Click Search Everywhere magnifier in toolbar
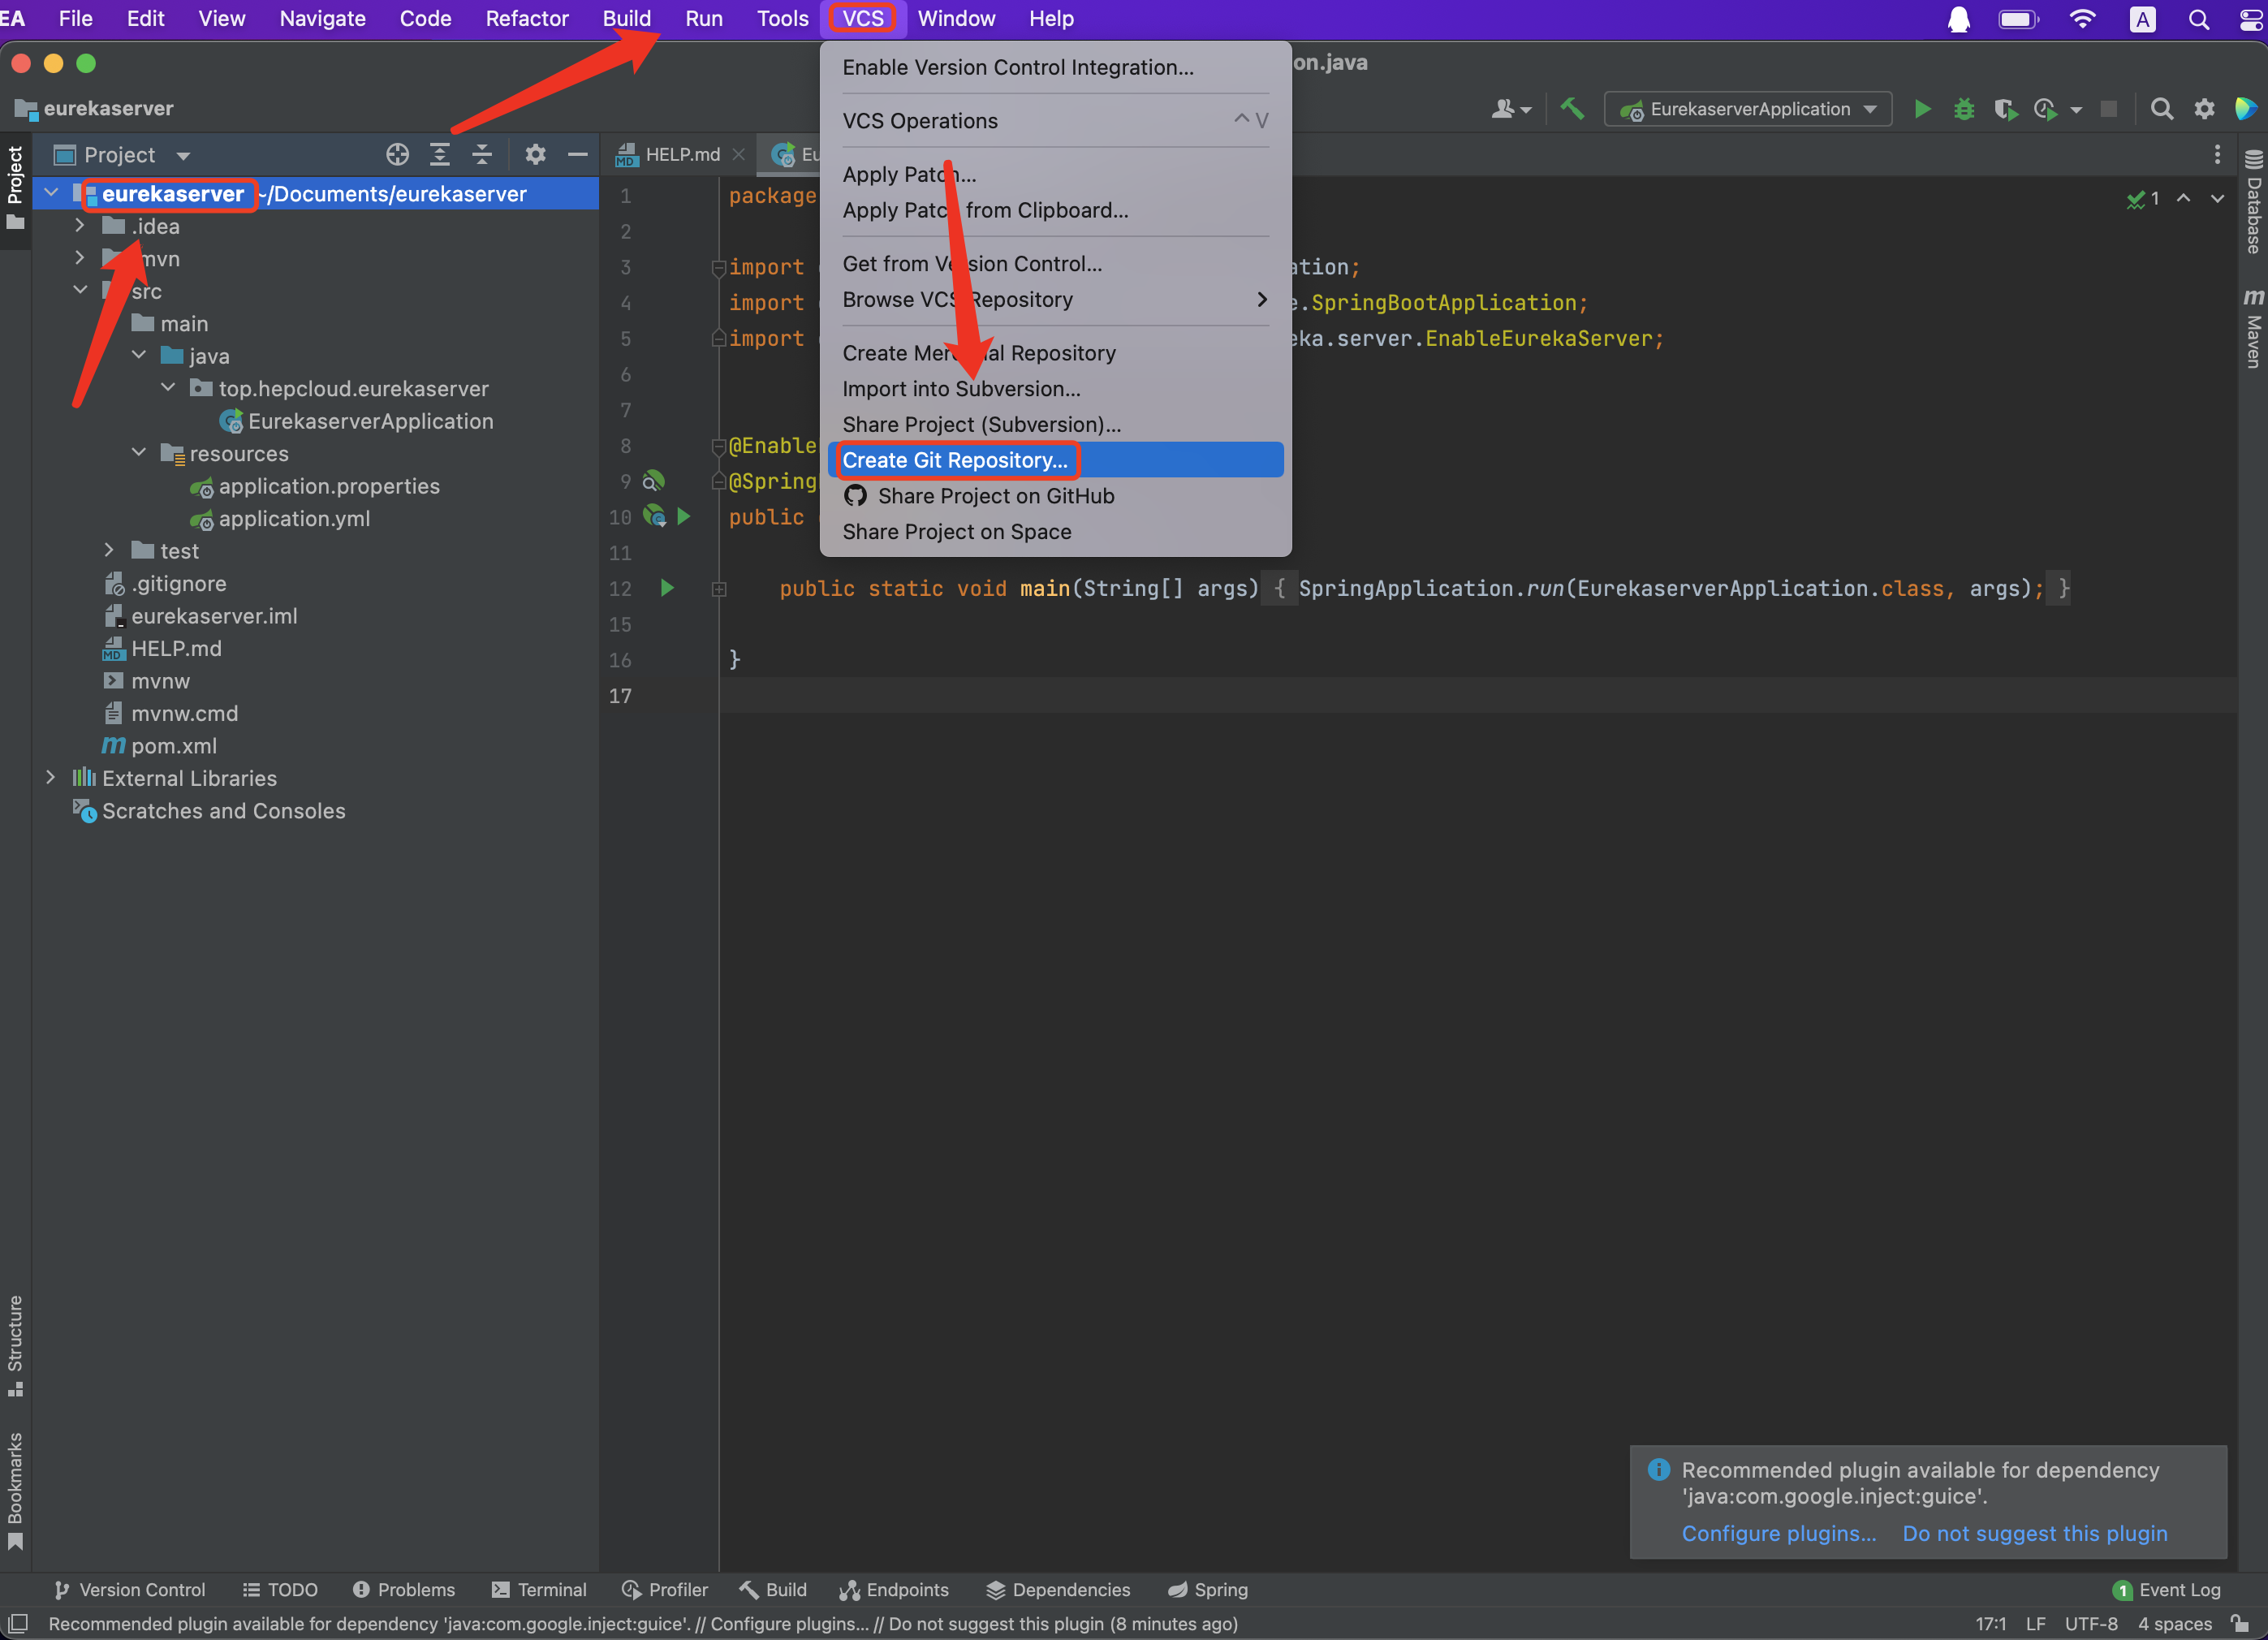Viewport: 2268px width, 1640px height. point(2161,109)
